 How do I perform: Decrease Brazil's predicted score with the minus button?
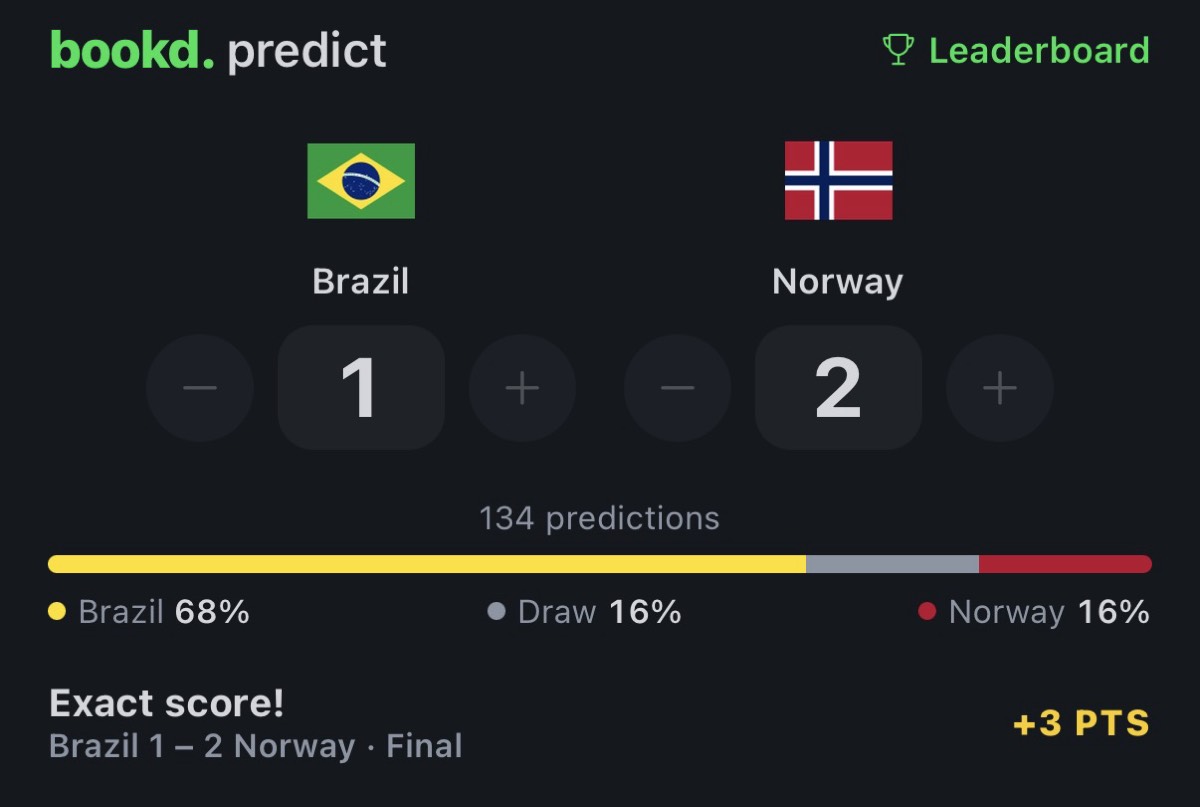(x=200, y=388)
